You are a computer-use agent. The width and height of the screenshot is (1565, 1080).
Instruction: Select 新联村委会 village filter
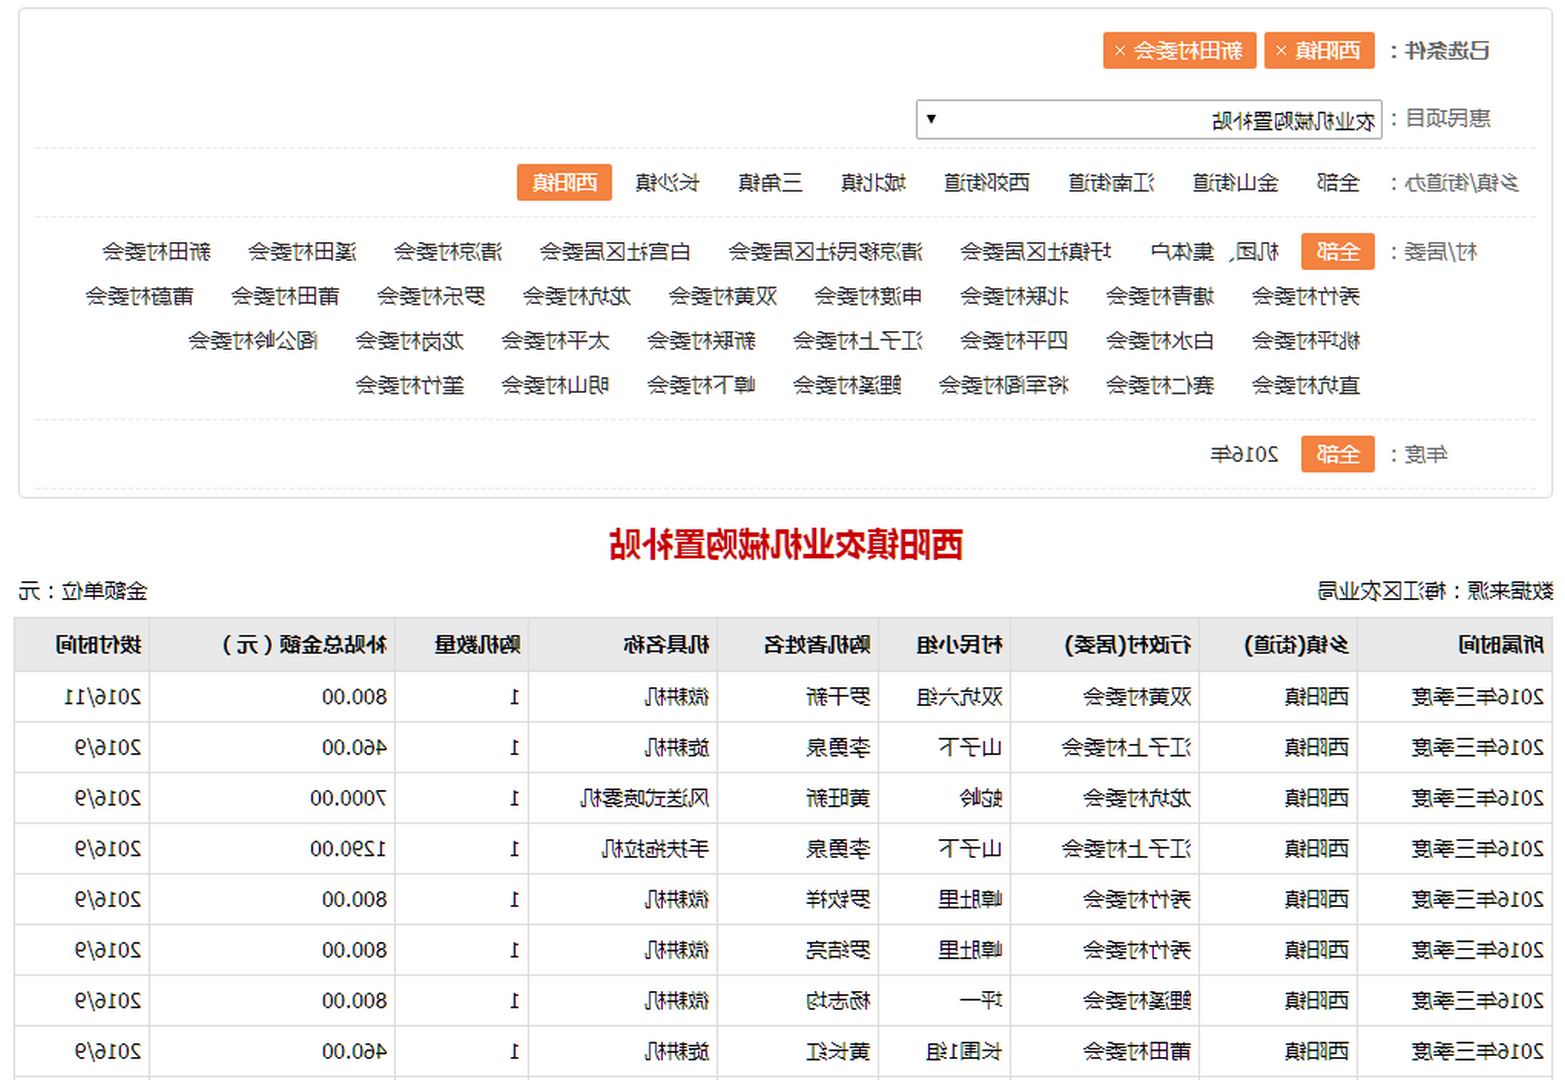(701, 341)
